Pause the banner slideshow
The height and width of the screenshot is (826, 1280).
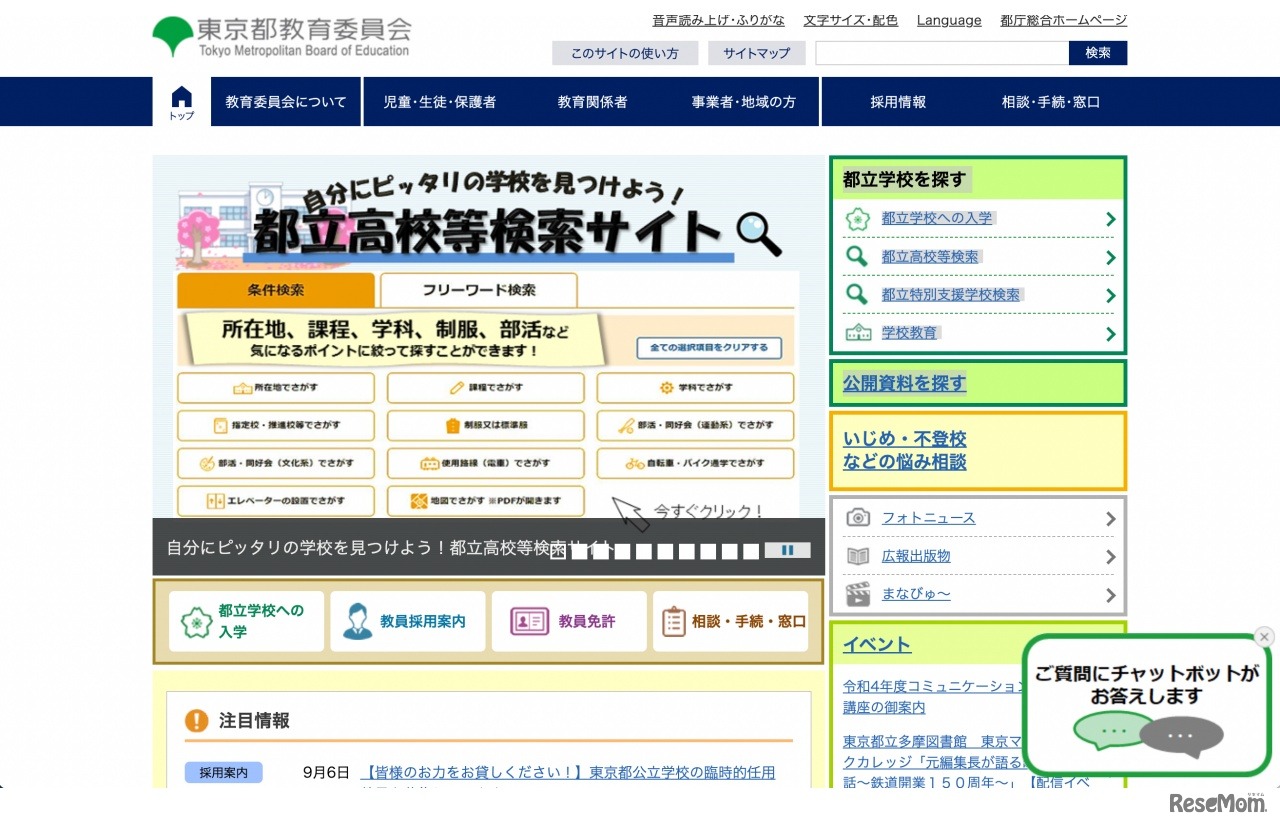click(787, 550)
